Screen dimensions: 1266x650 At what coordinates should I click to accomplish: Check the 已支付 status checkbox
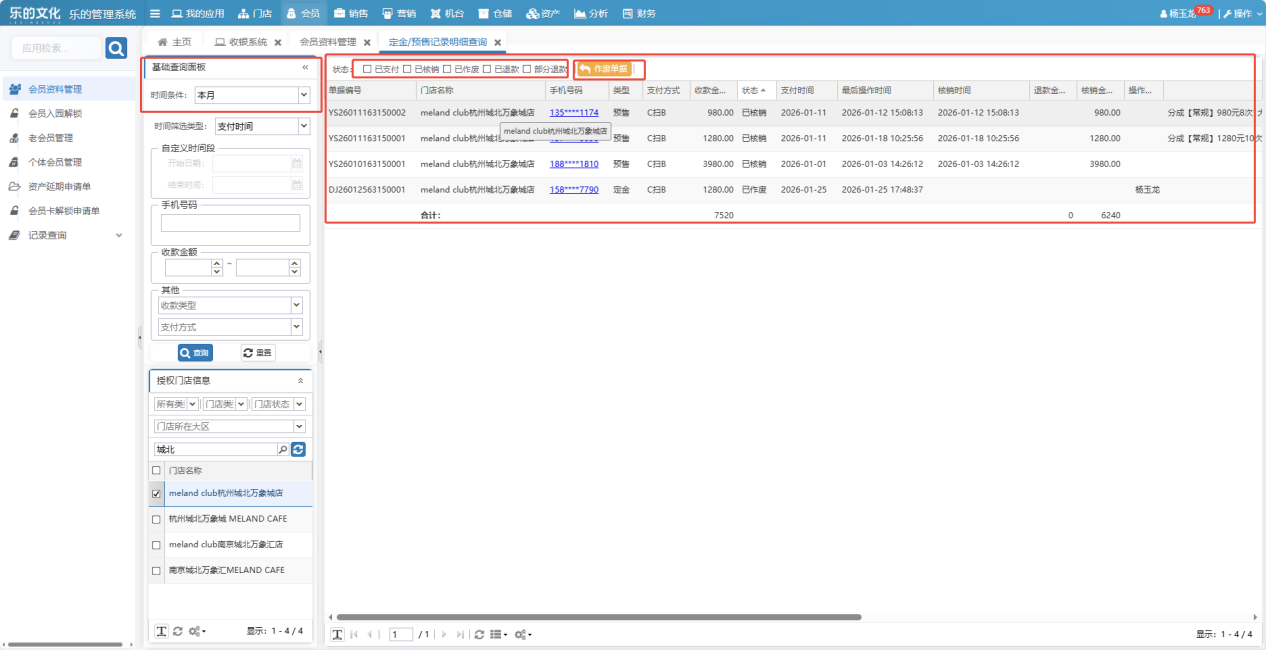point(367,69)
